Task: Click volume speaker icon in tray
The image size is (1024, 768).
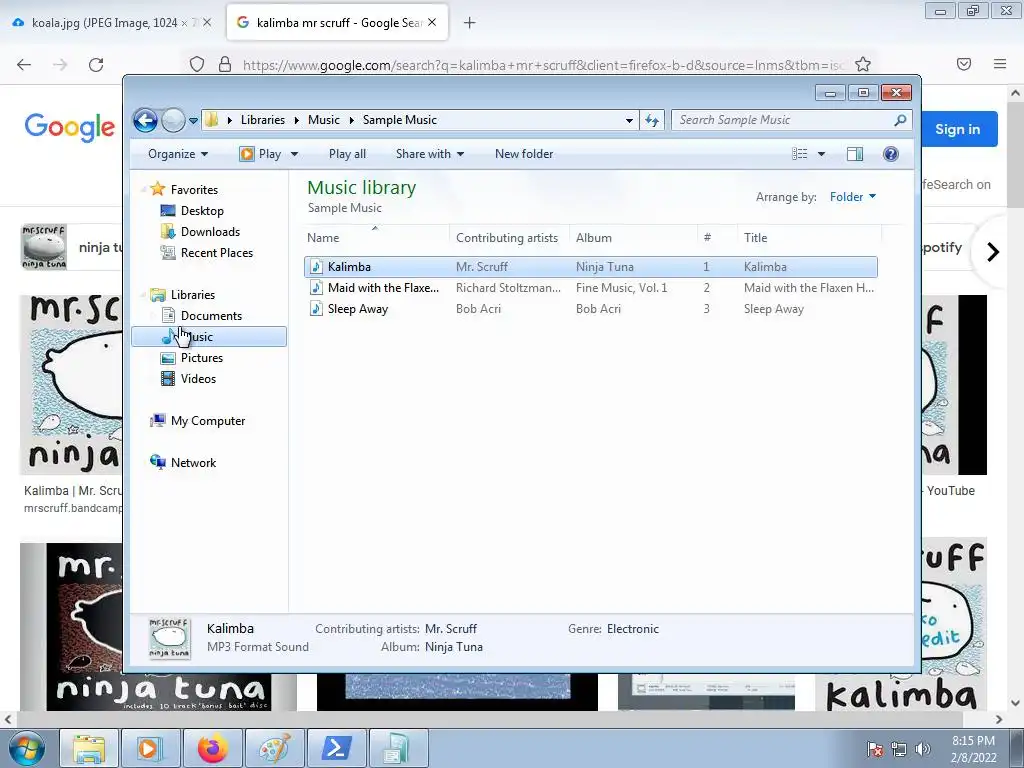Action: (923, 749)
